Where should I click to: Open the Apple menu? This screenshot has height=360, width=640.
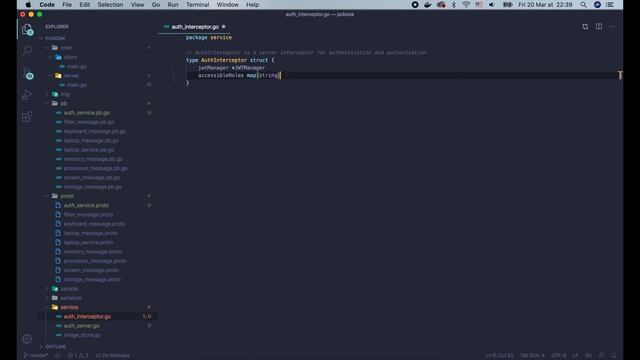[x=28, y=5]
